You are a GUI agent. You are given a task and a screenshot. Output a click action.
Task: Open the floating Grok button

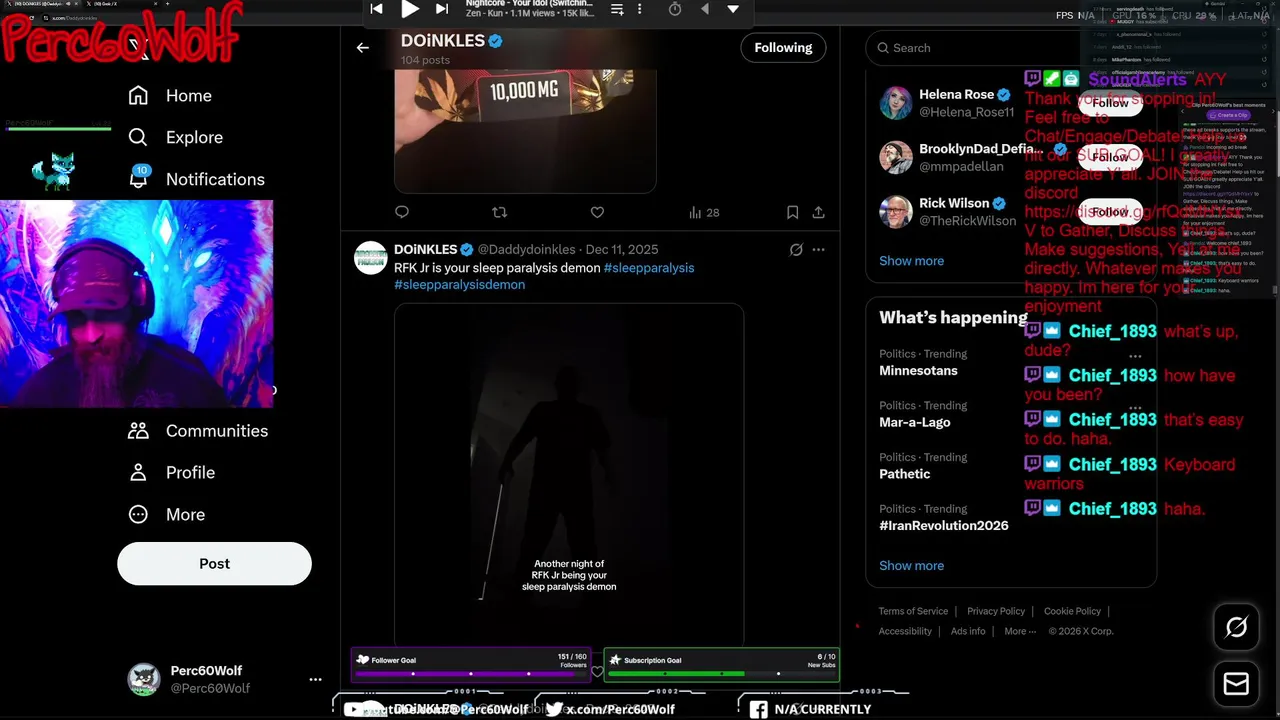click(x=1236, y=627)
